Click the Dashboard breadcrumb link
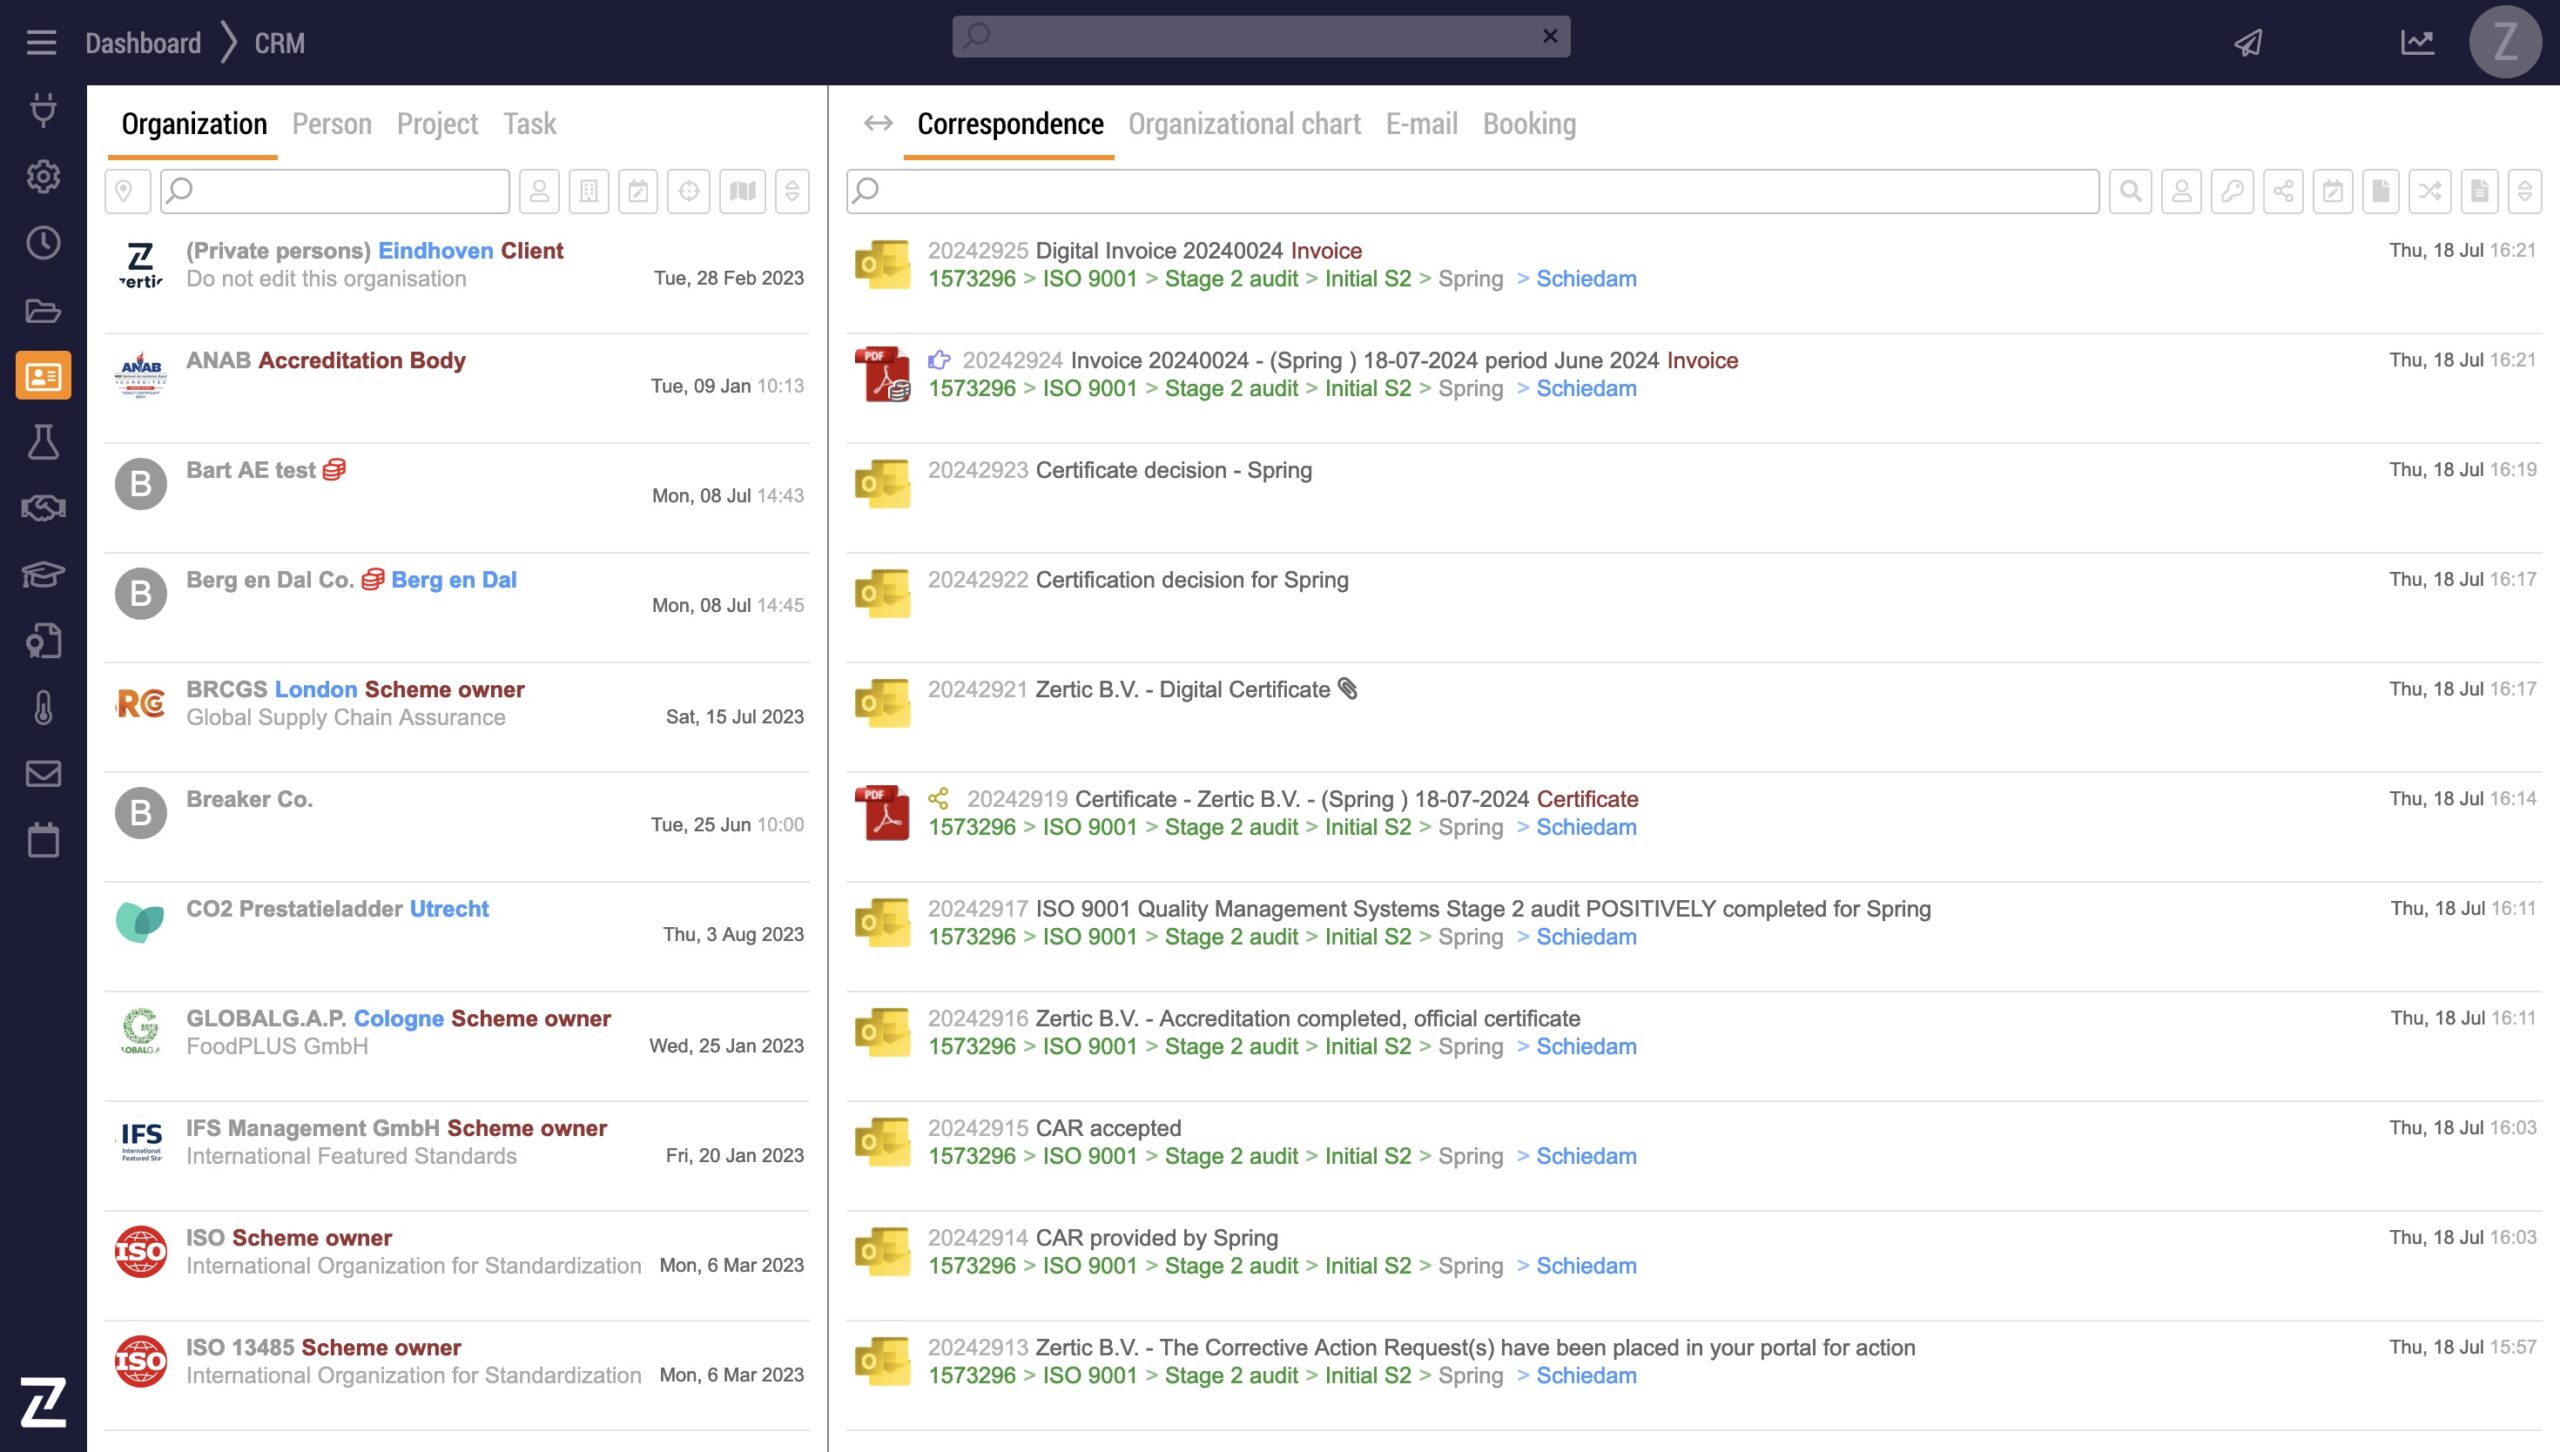This screenshot has width=2560, height=1452. tap(143, 43)
